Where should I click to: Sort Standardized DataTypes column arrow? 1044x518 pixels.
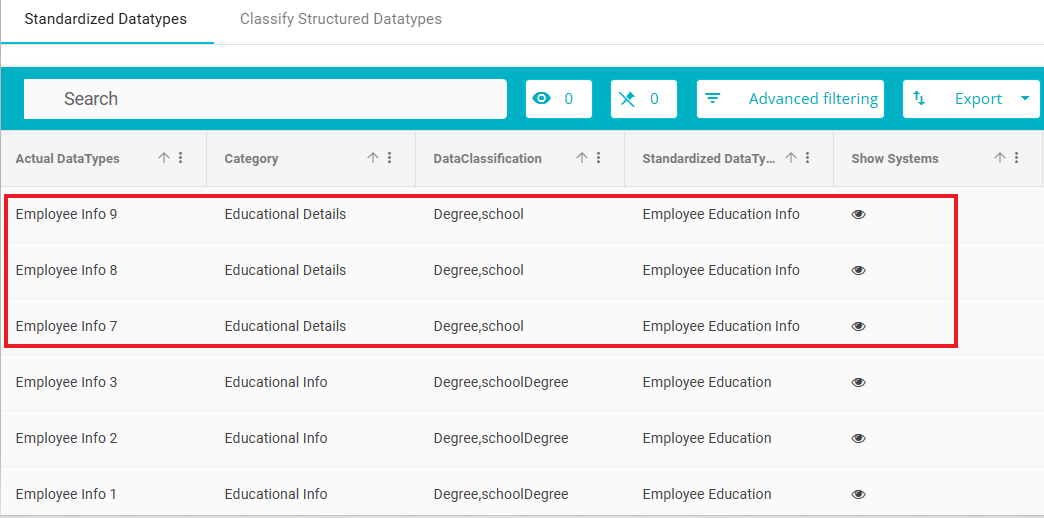[791, 158]
